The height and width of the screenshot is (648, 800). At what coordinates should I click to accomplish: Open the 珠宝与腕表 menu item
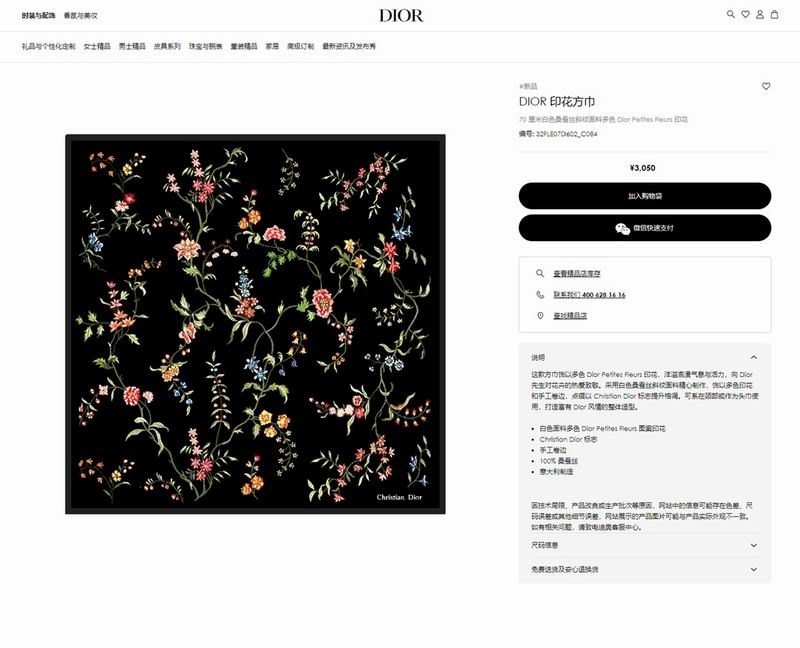tap(206, 46)
